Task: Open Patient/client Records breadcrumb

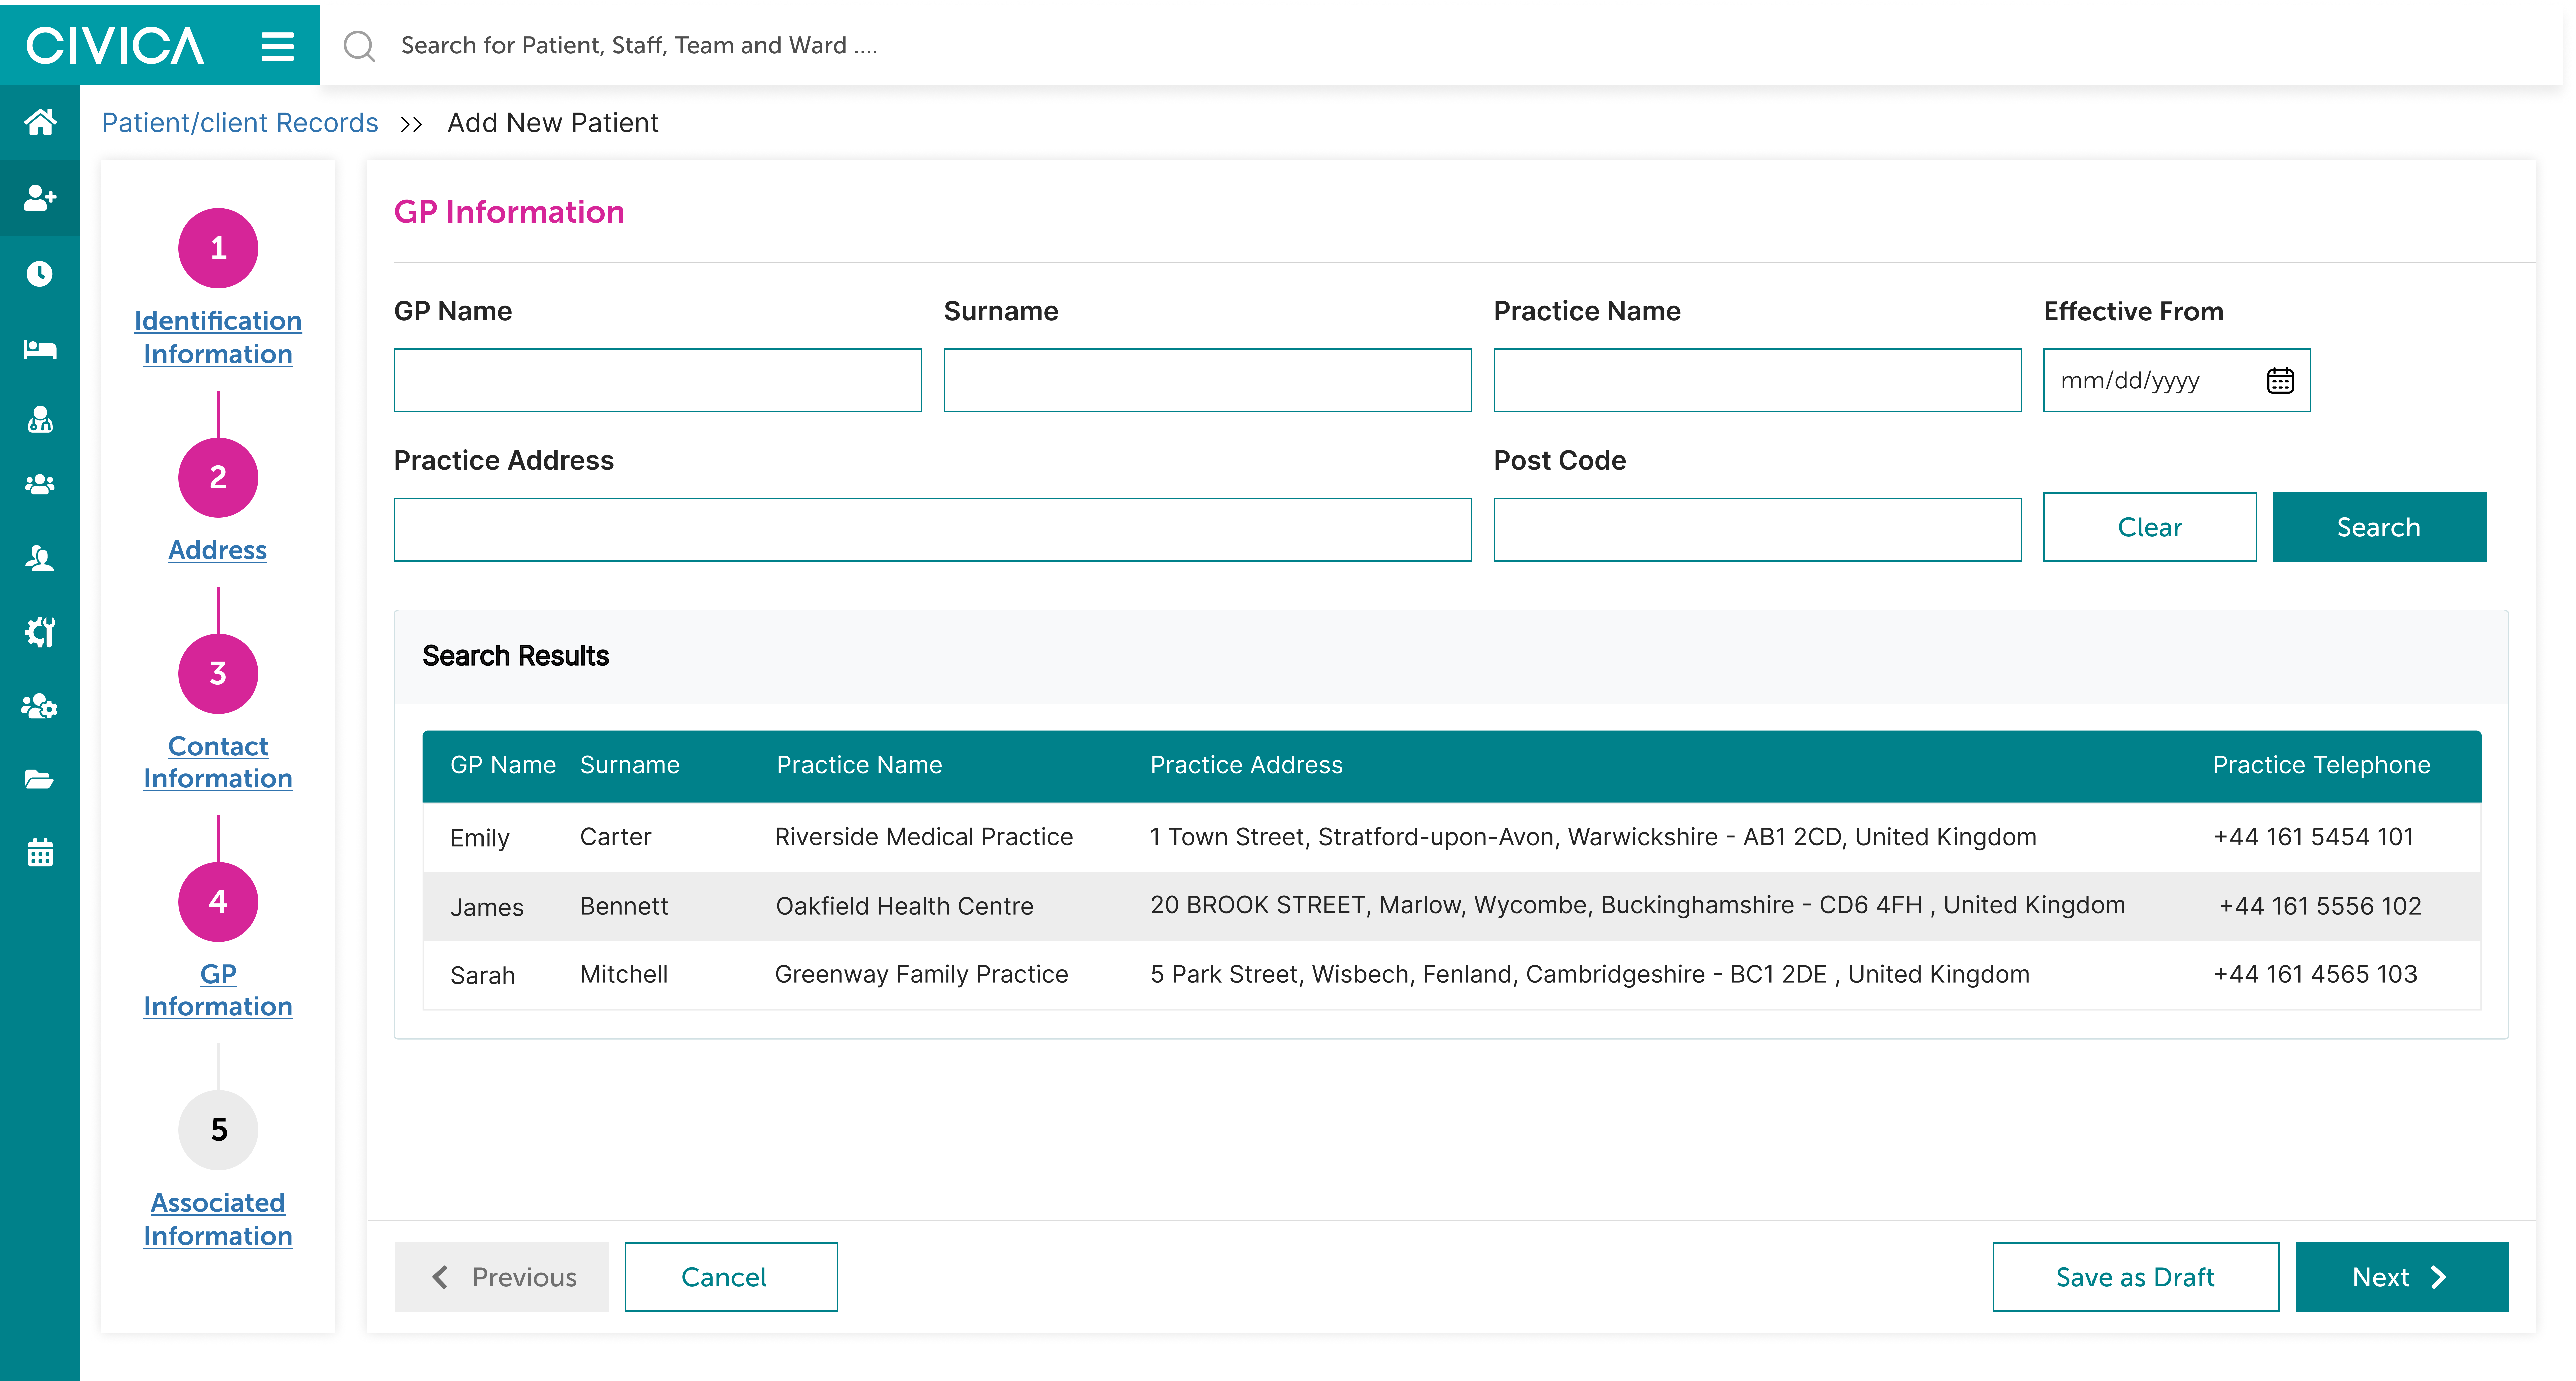Action: pos(240,123)
